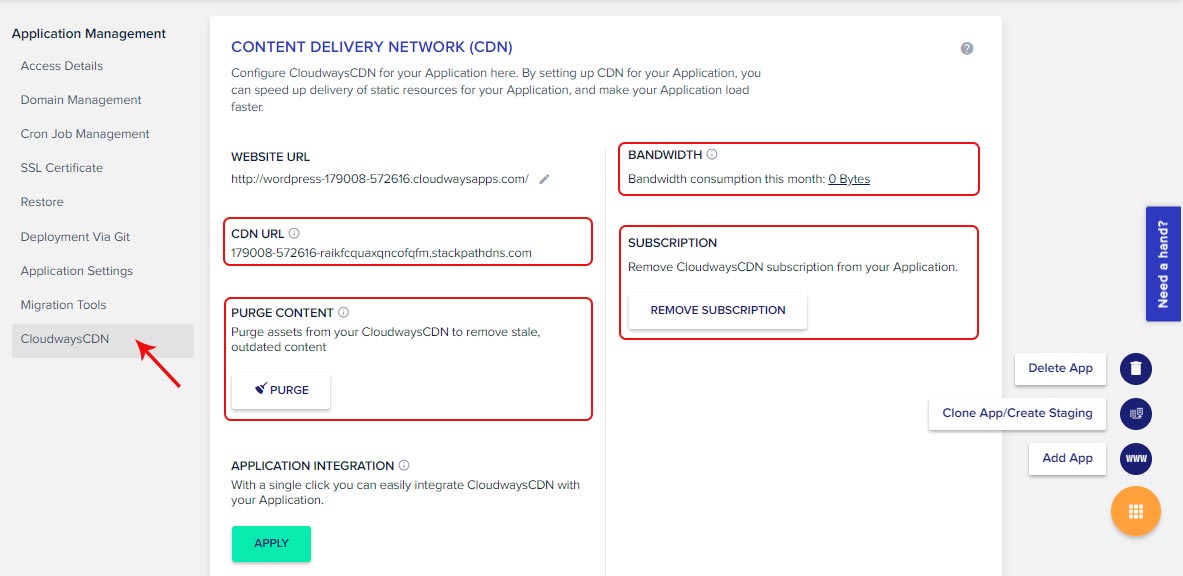The image size is (1183, 576).
Task: Click the Need a hand? tab
Action: click(x=1162, y=263)
